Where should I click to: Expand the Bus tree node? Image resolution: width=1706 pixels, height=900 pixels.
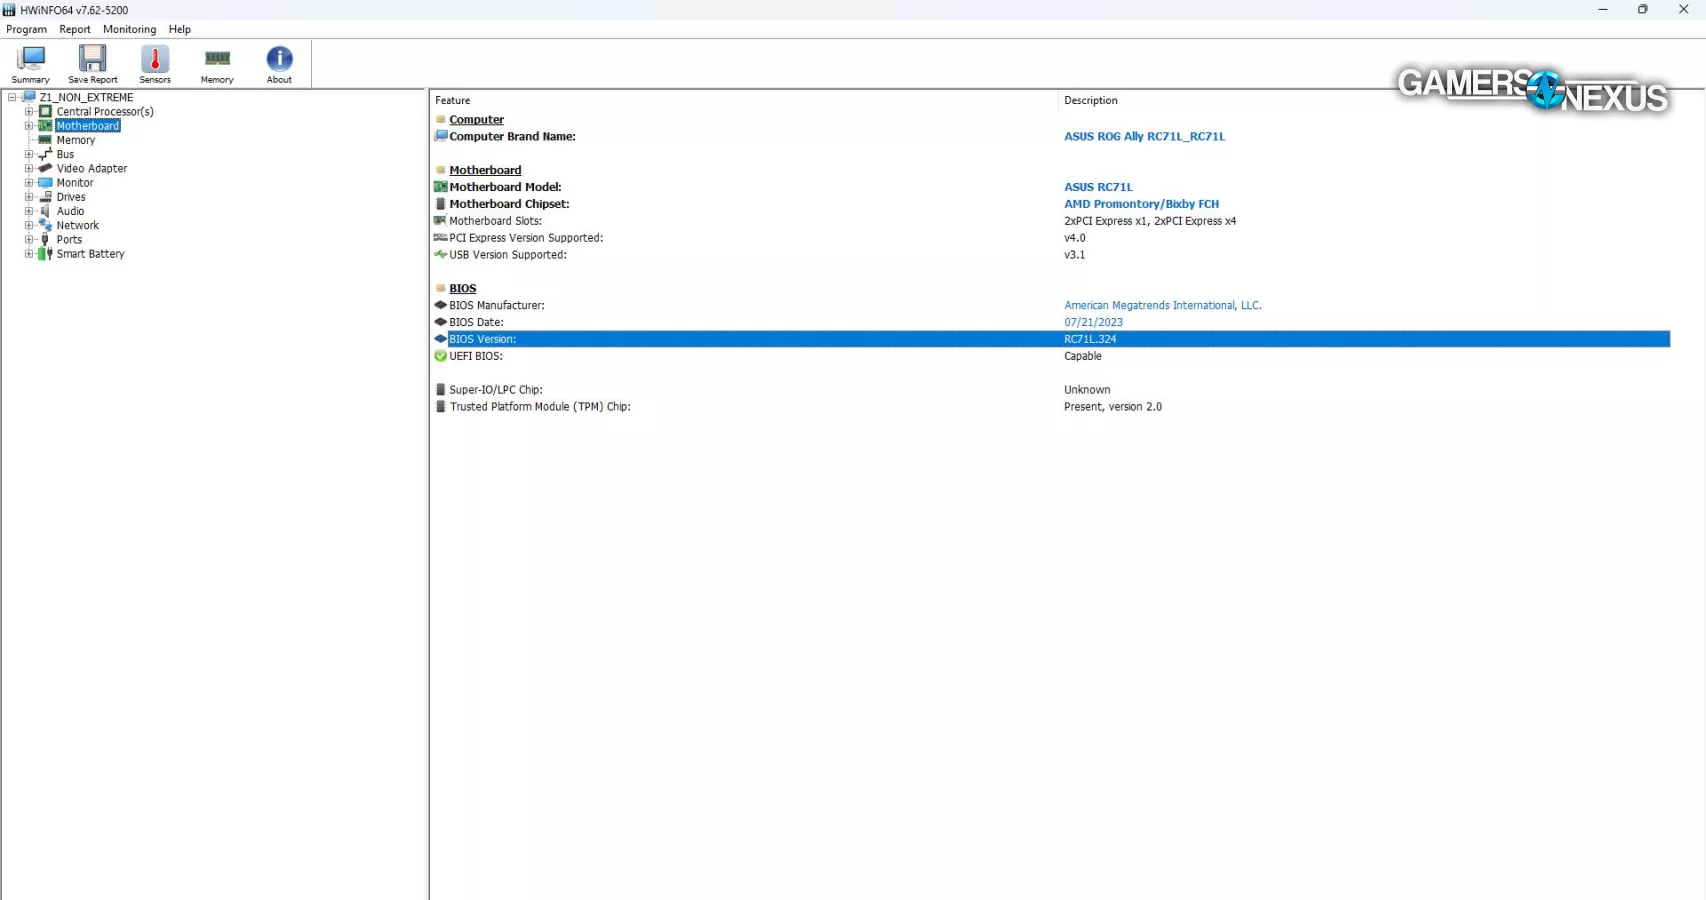pos(29,155)
